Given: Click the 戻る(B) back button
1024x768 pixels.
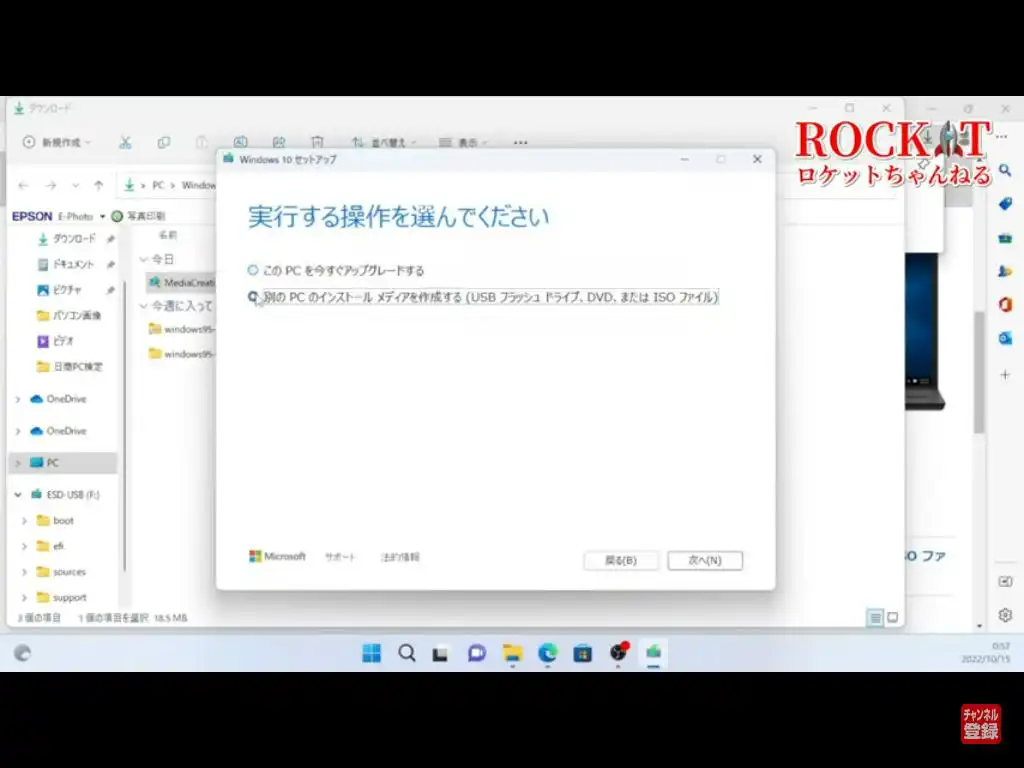Looking at the screenshot, I should coord(620,560).
